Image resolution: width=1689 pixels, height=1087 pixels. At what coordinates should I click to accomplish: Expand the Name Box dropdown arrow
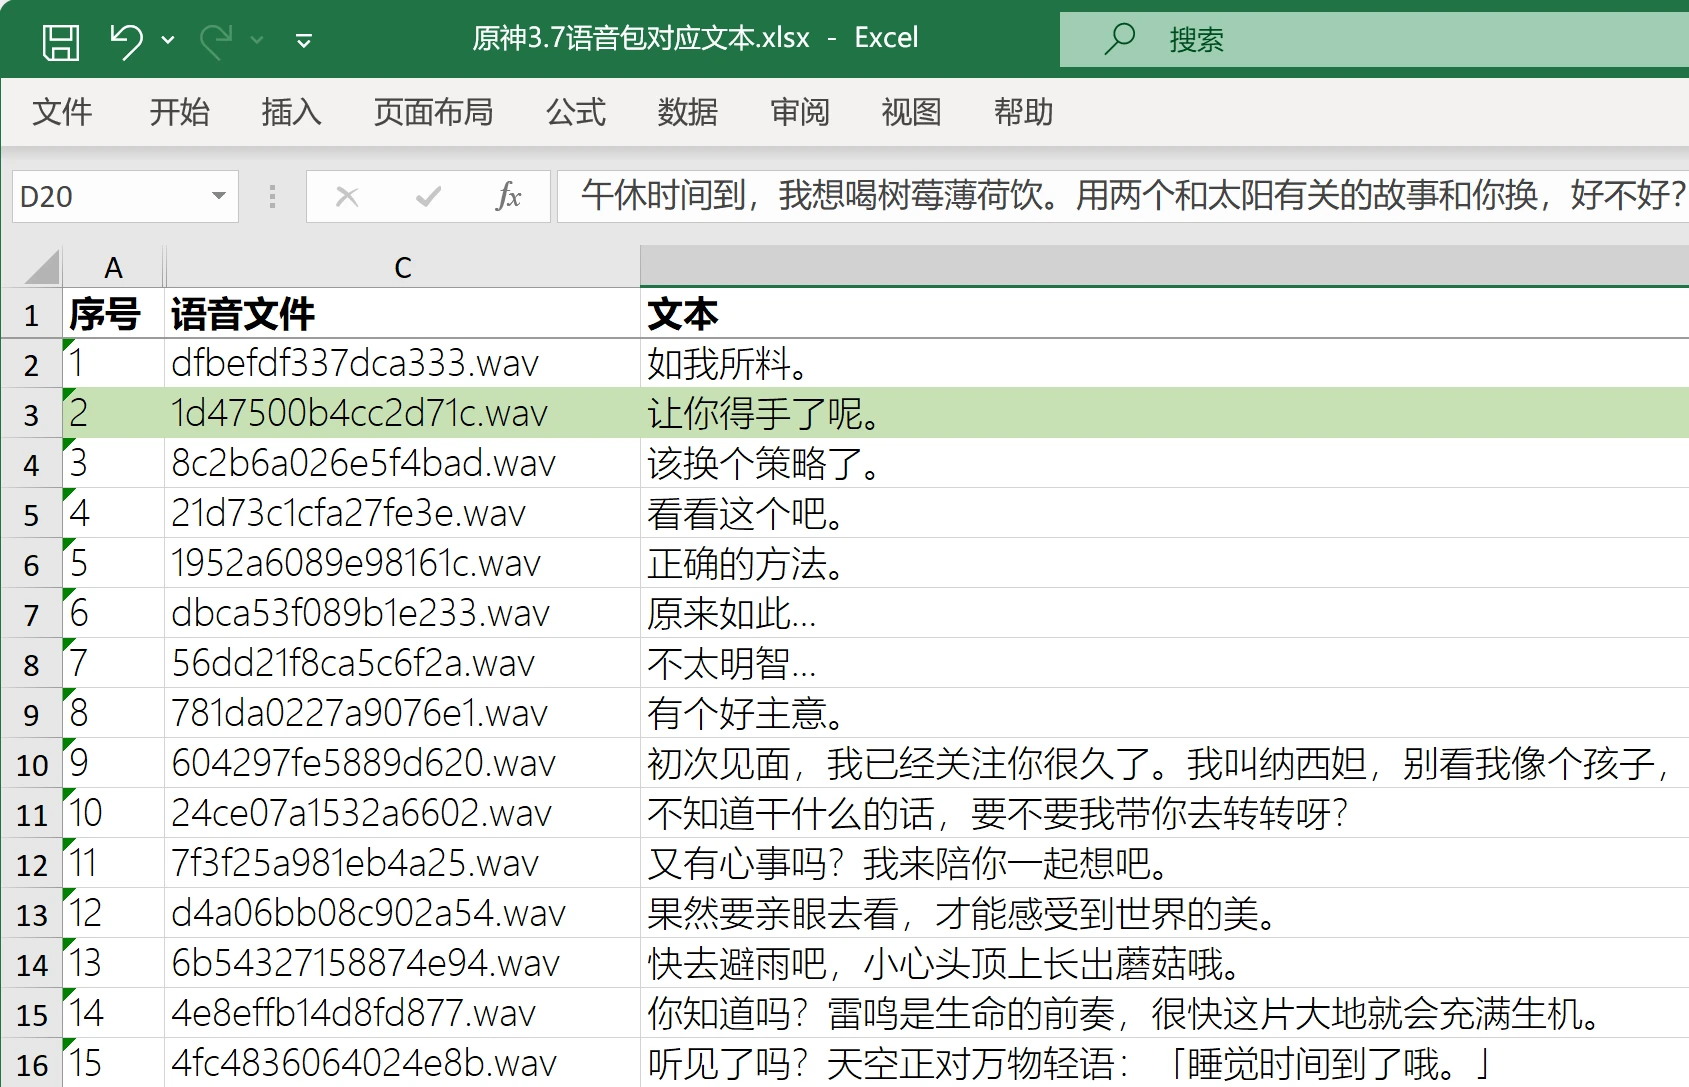(219, 196)
